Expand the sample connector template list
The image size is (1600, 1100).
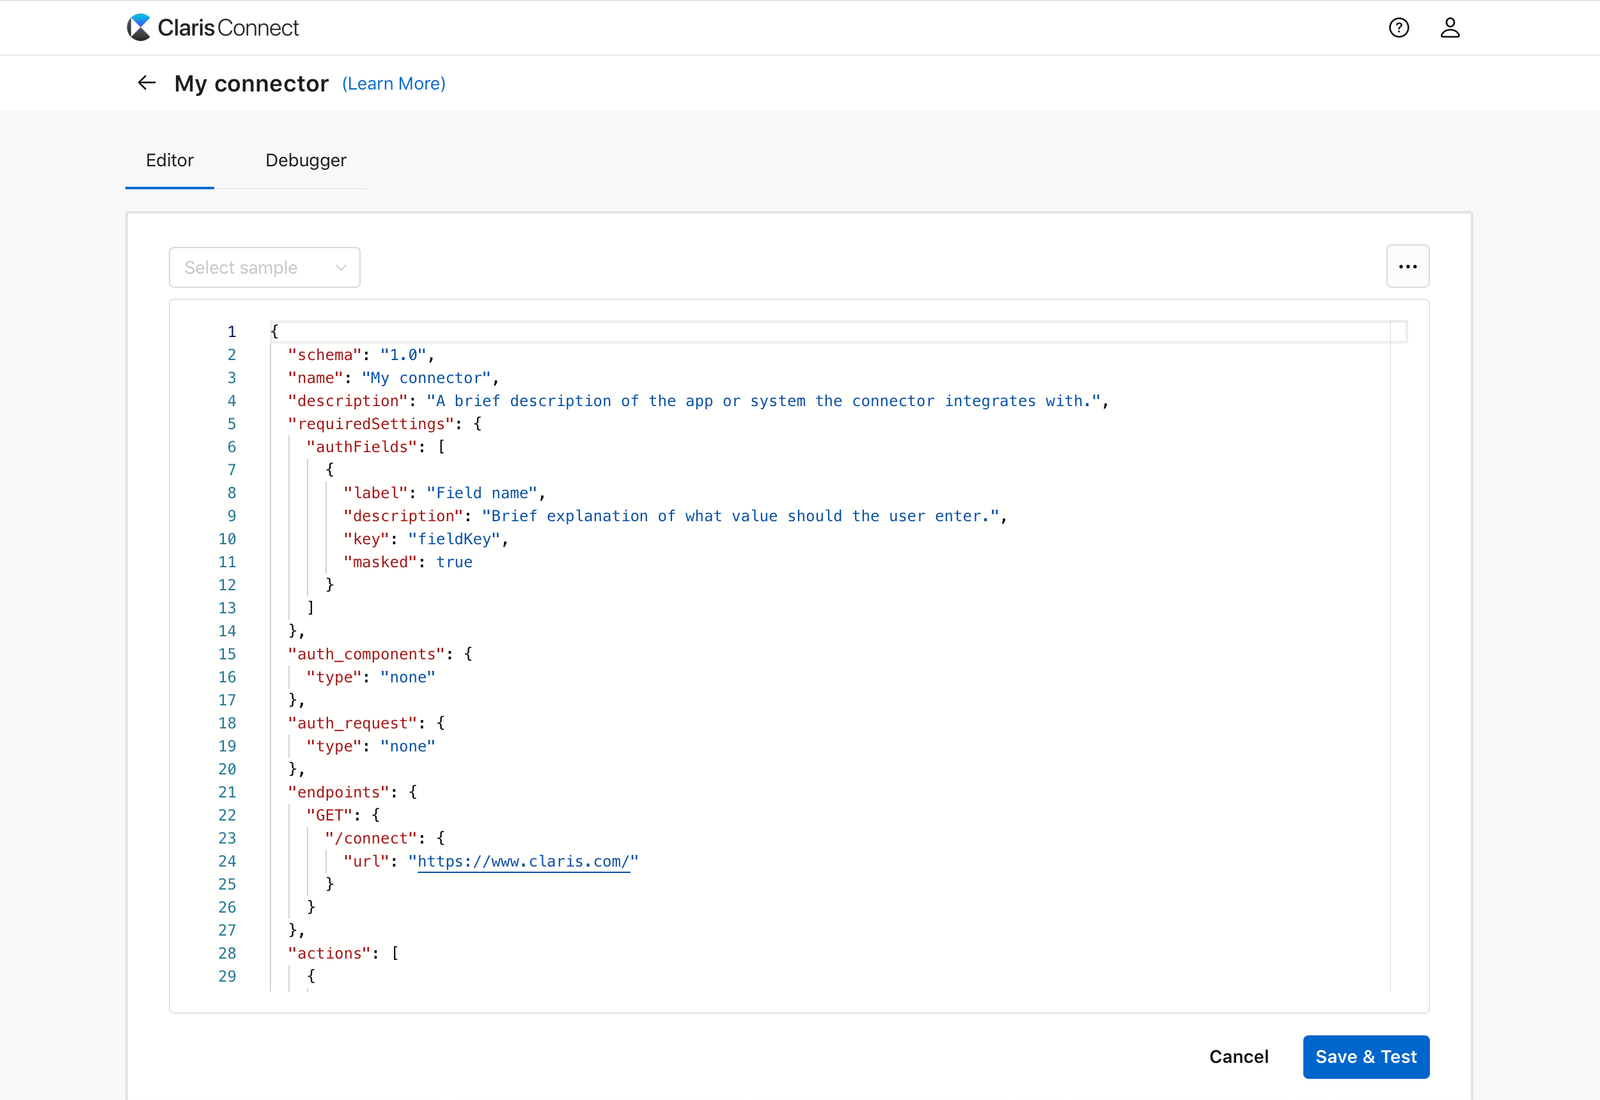(264, 267)
